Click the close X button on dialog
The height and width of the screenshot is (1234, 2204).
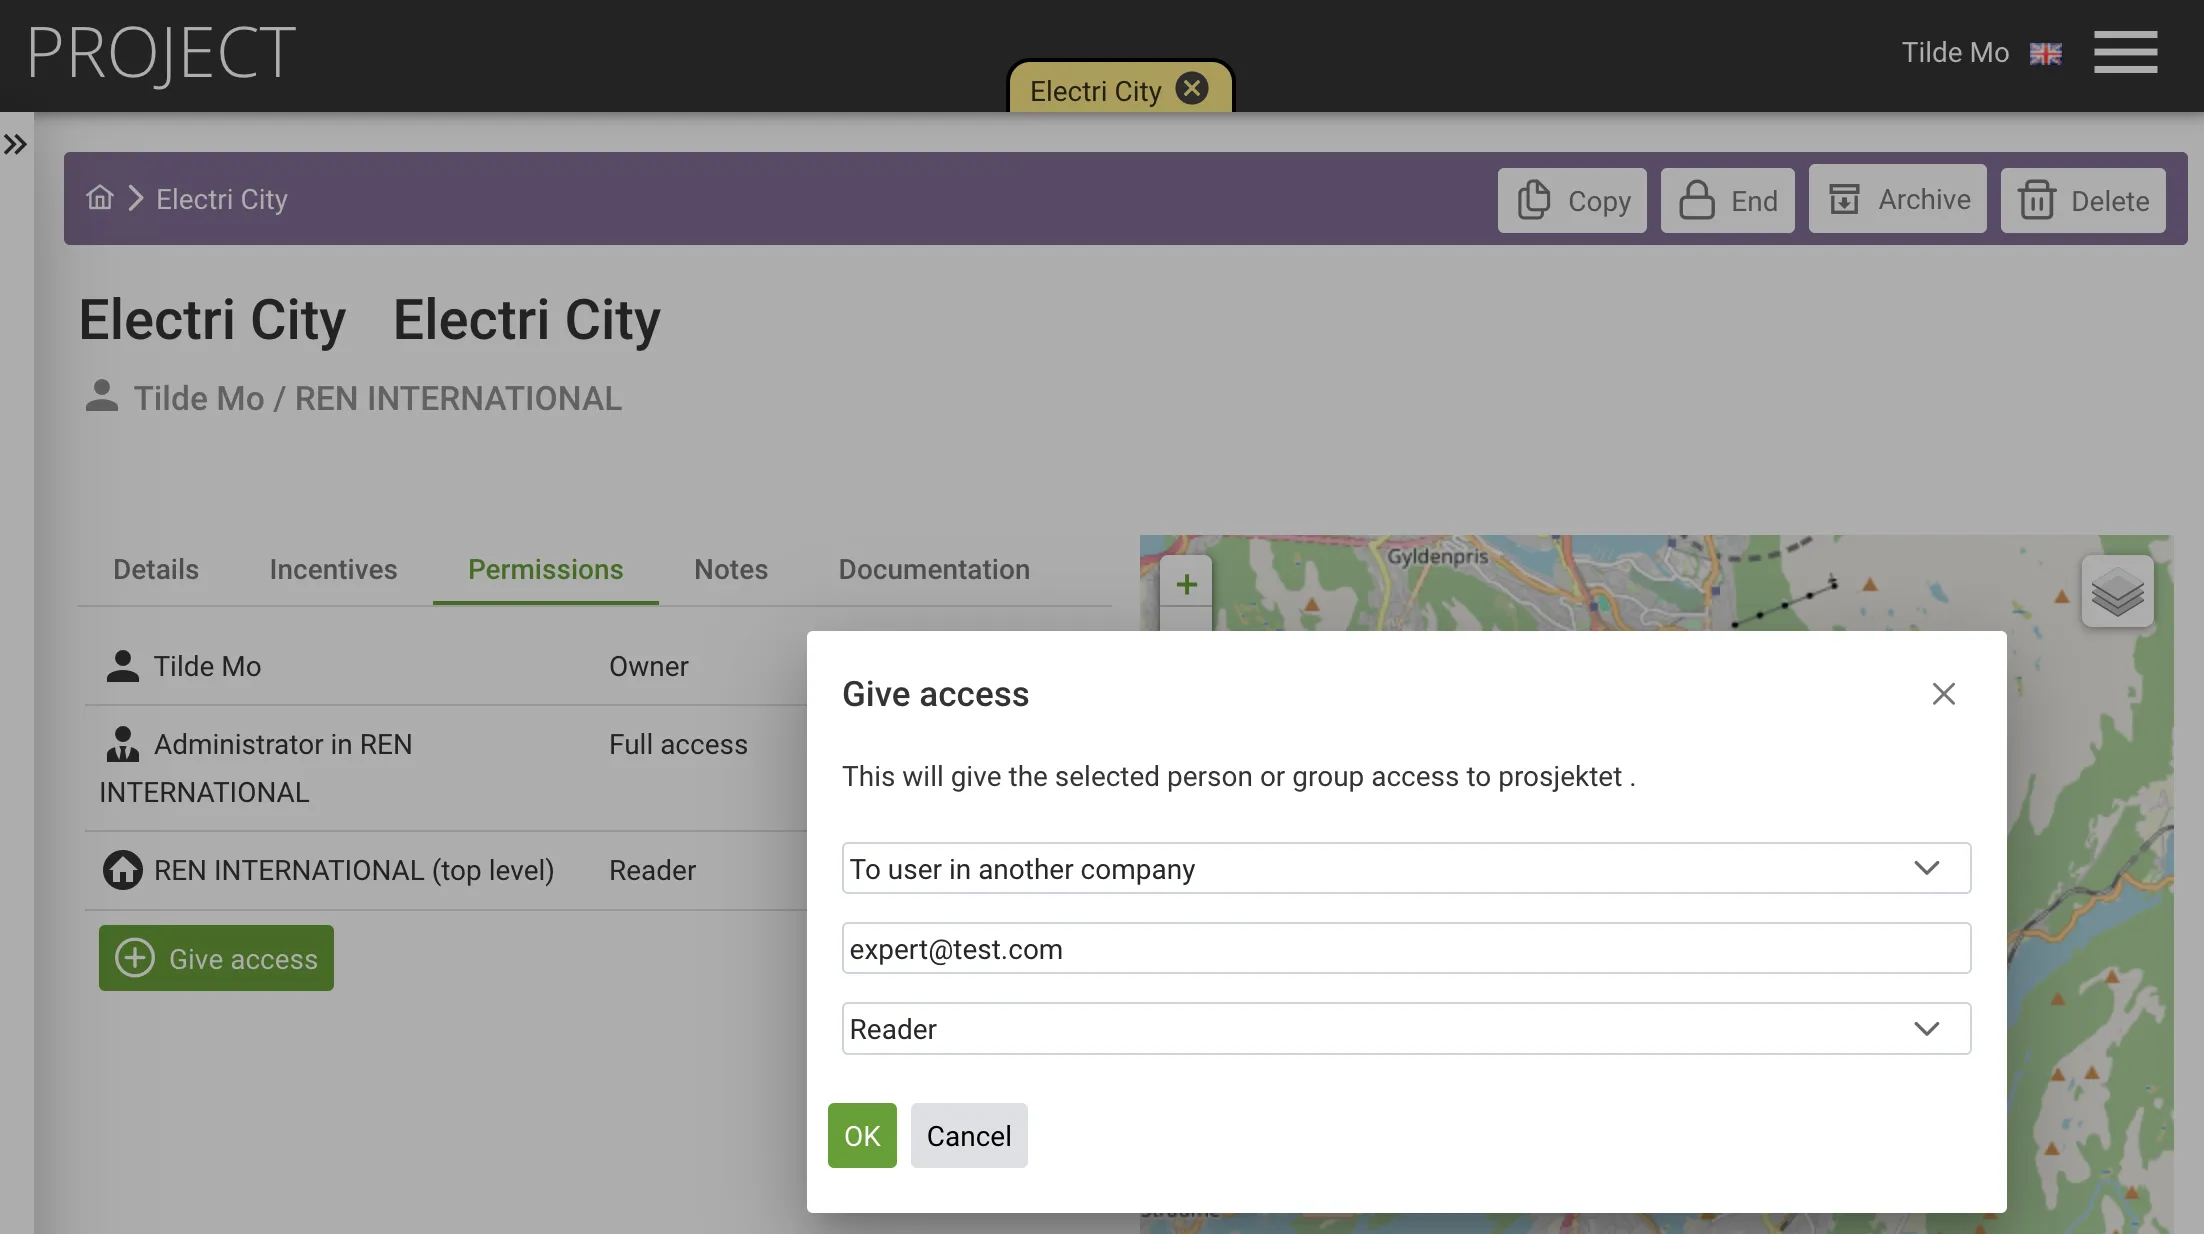pos(1945,693)
